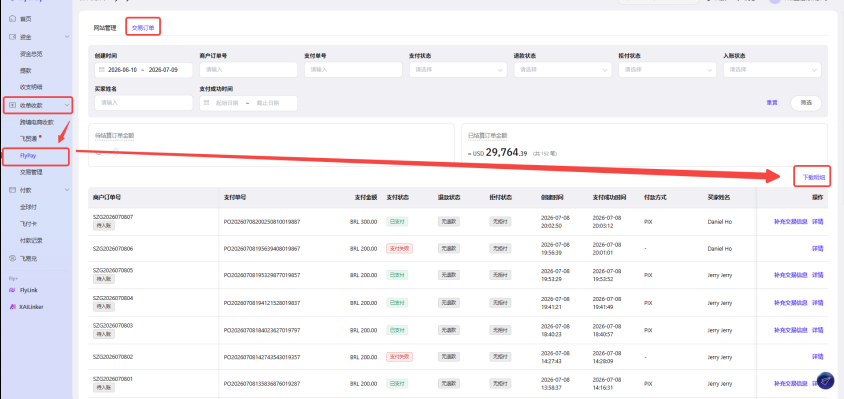This screenshot has height=399, width=844.
Task: Open 跨境电商收款 in the sidebar
Action: [37, 122]
